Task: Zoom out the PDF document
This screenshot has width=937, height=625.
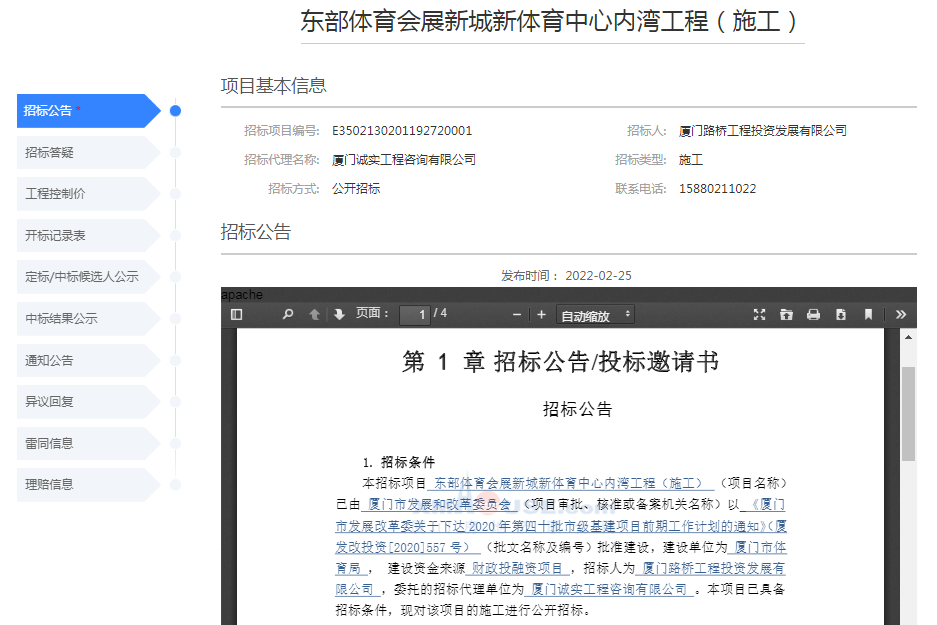Action: pyautogui.click(x=517, y=315)
